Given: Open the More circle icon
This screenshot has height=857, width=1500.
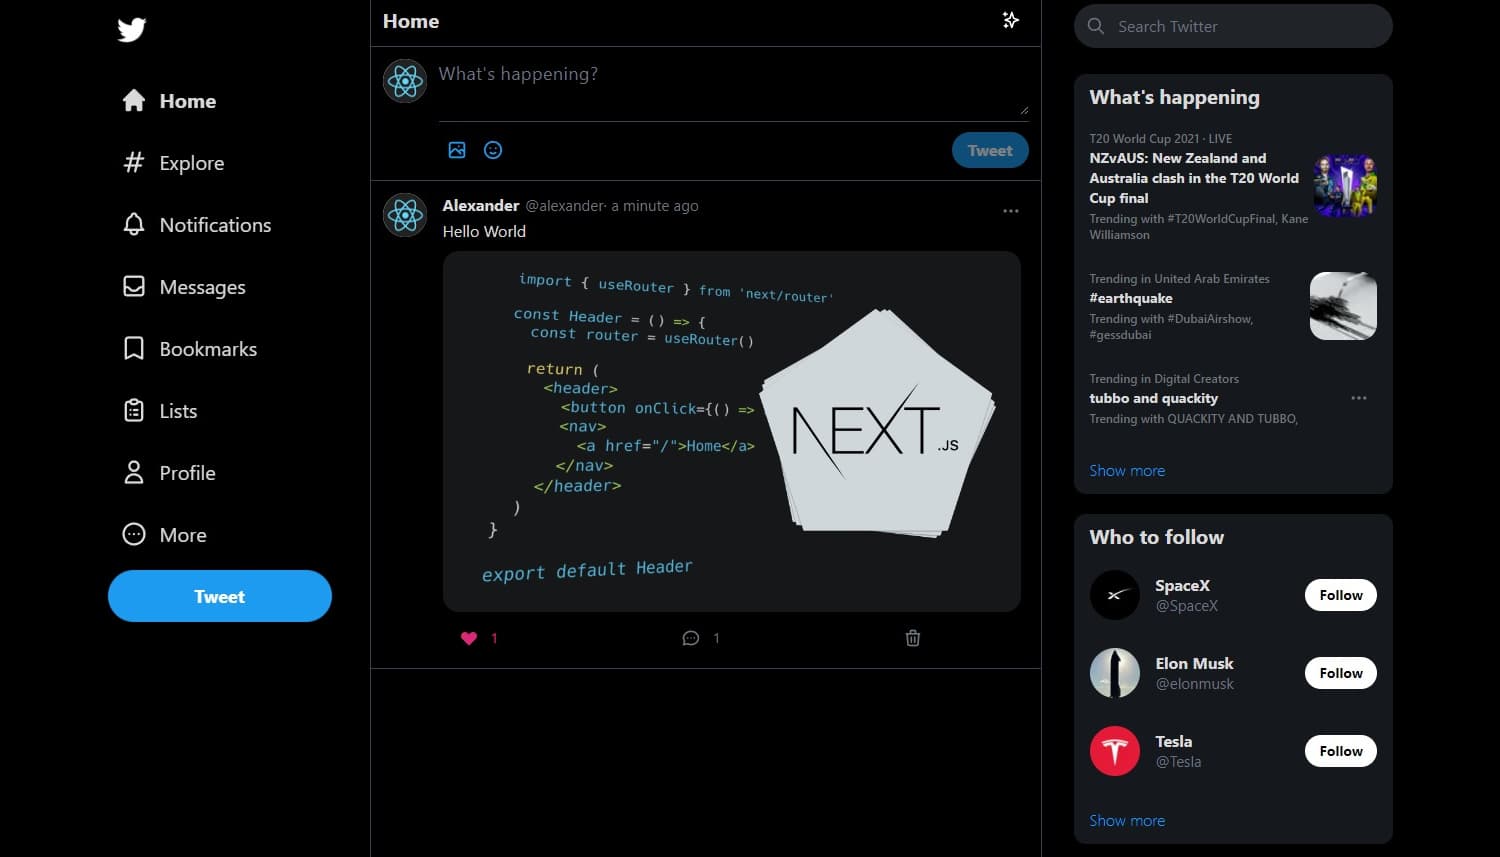Looking at the screenshot, I should point(134,534).
